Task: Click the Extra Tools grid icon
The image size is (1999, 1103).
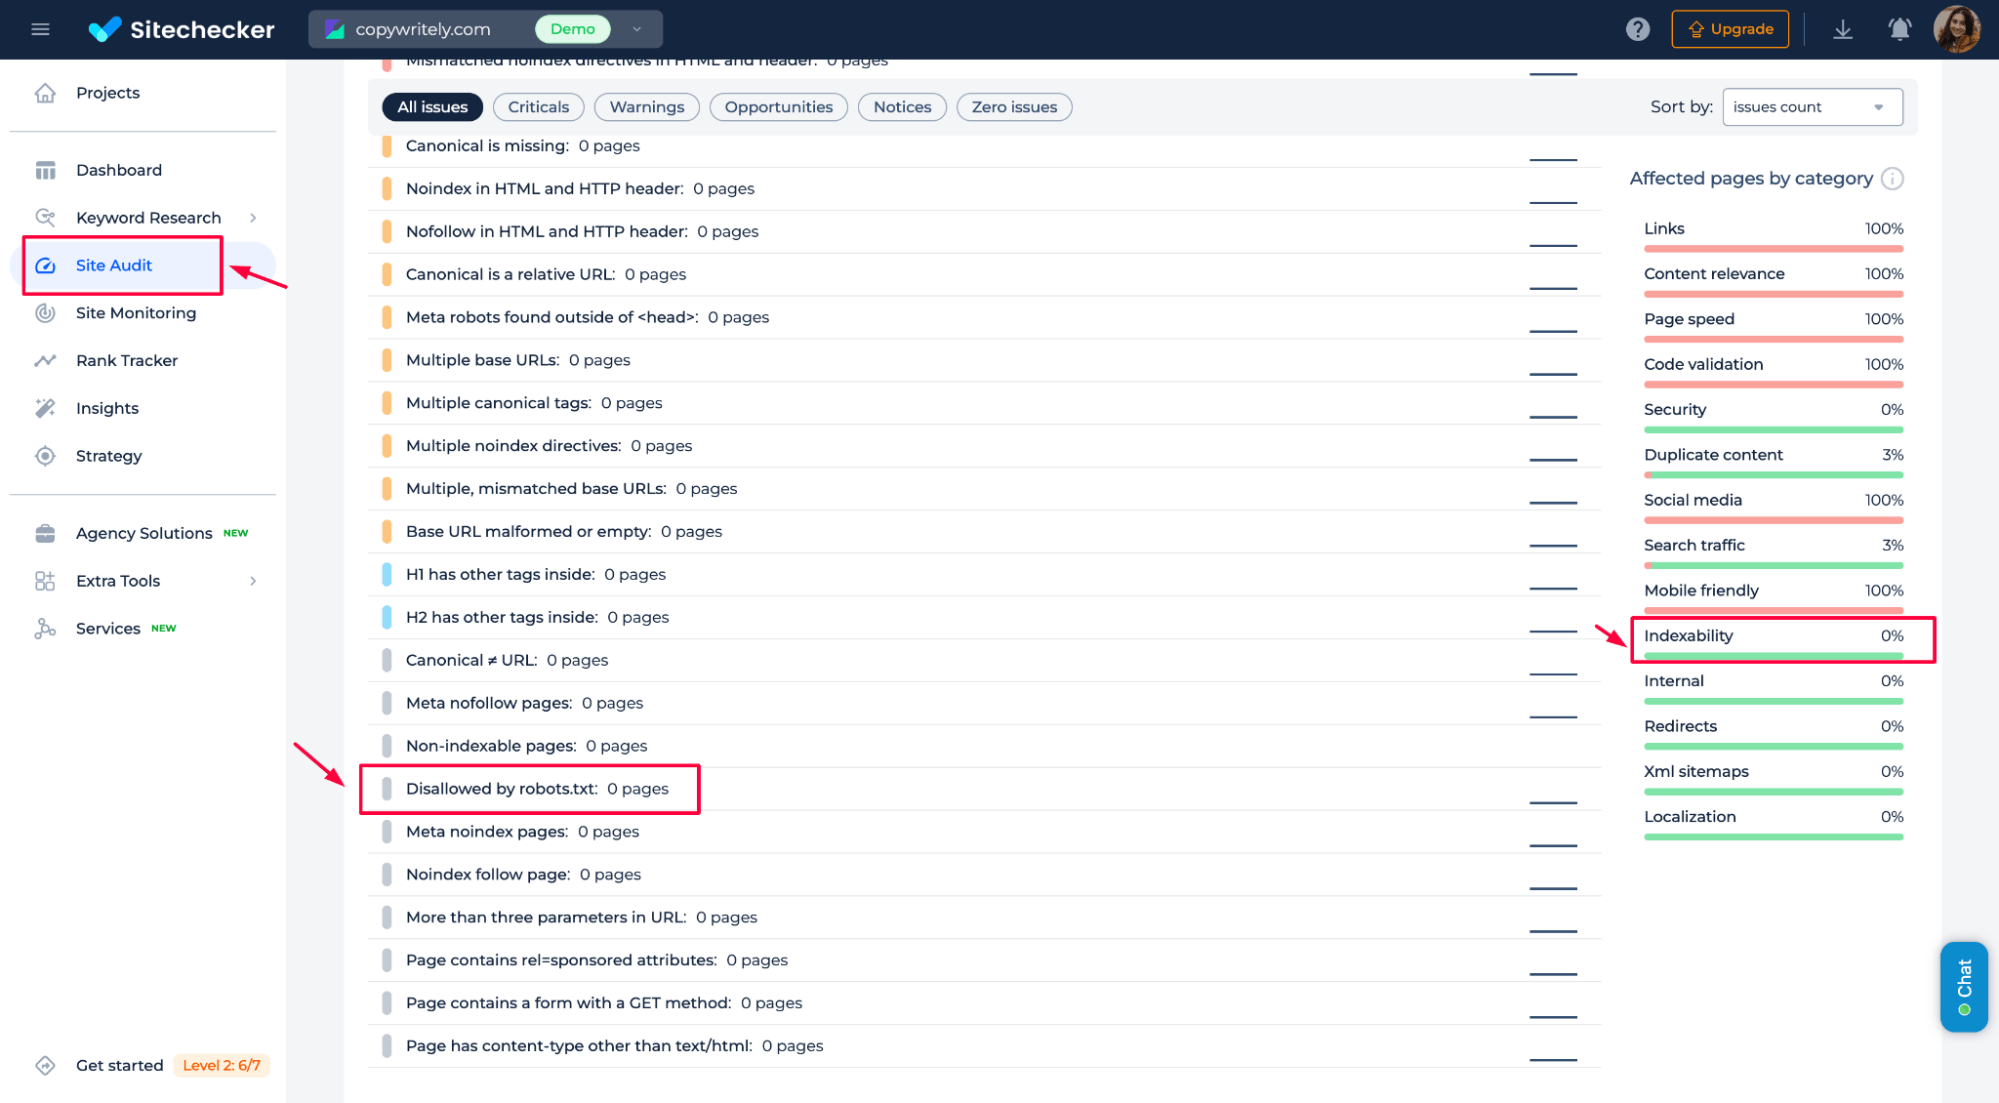Action: coord(45,581)
